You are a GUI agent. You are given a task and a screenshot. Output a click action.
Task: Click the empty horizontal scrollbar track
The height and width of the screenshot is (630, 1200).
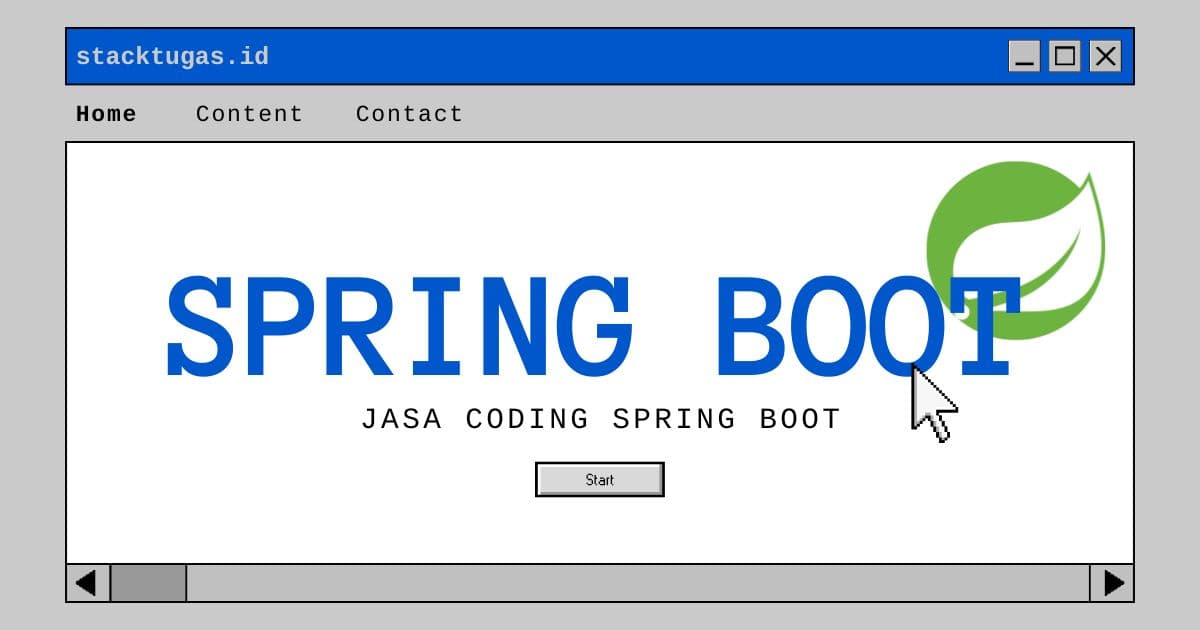(x=638, y=583)
